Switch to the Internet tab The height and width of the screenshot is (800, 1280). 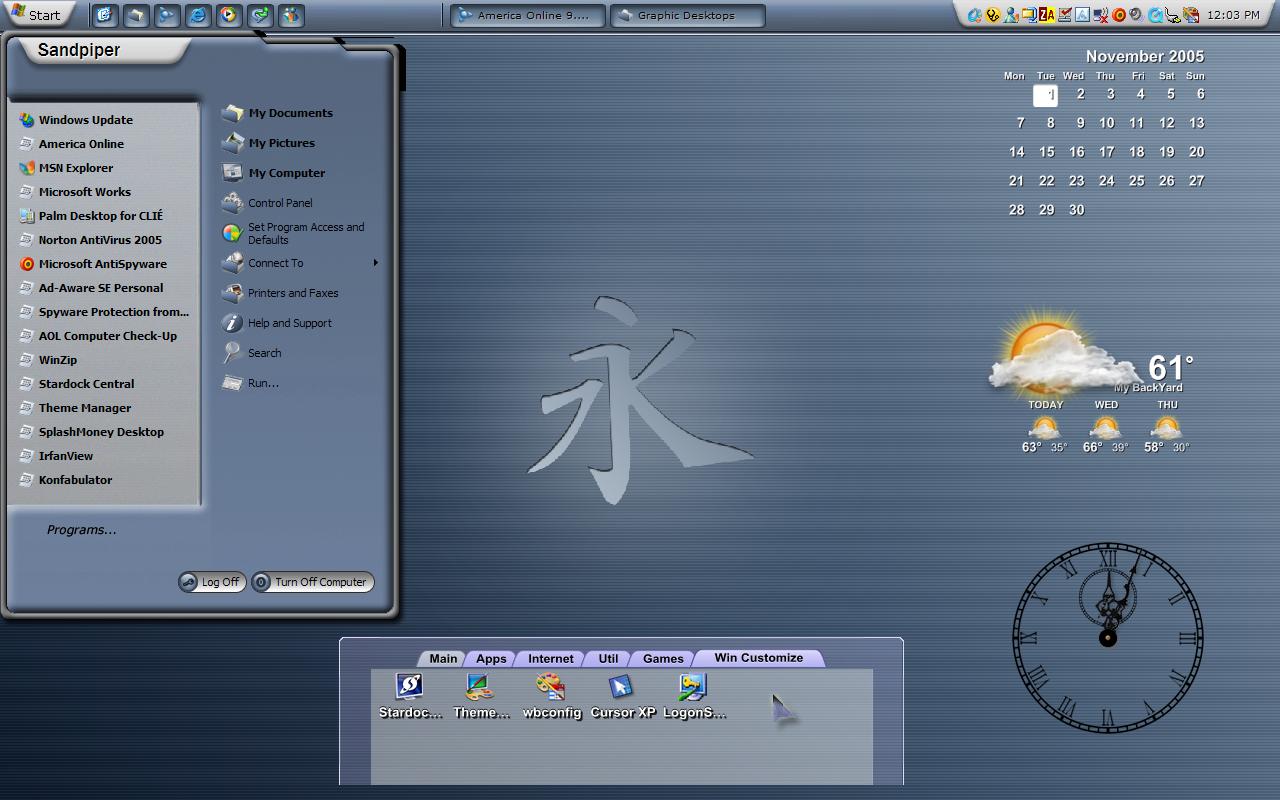point(551,658)
